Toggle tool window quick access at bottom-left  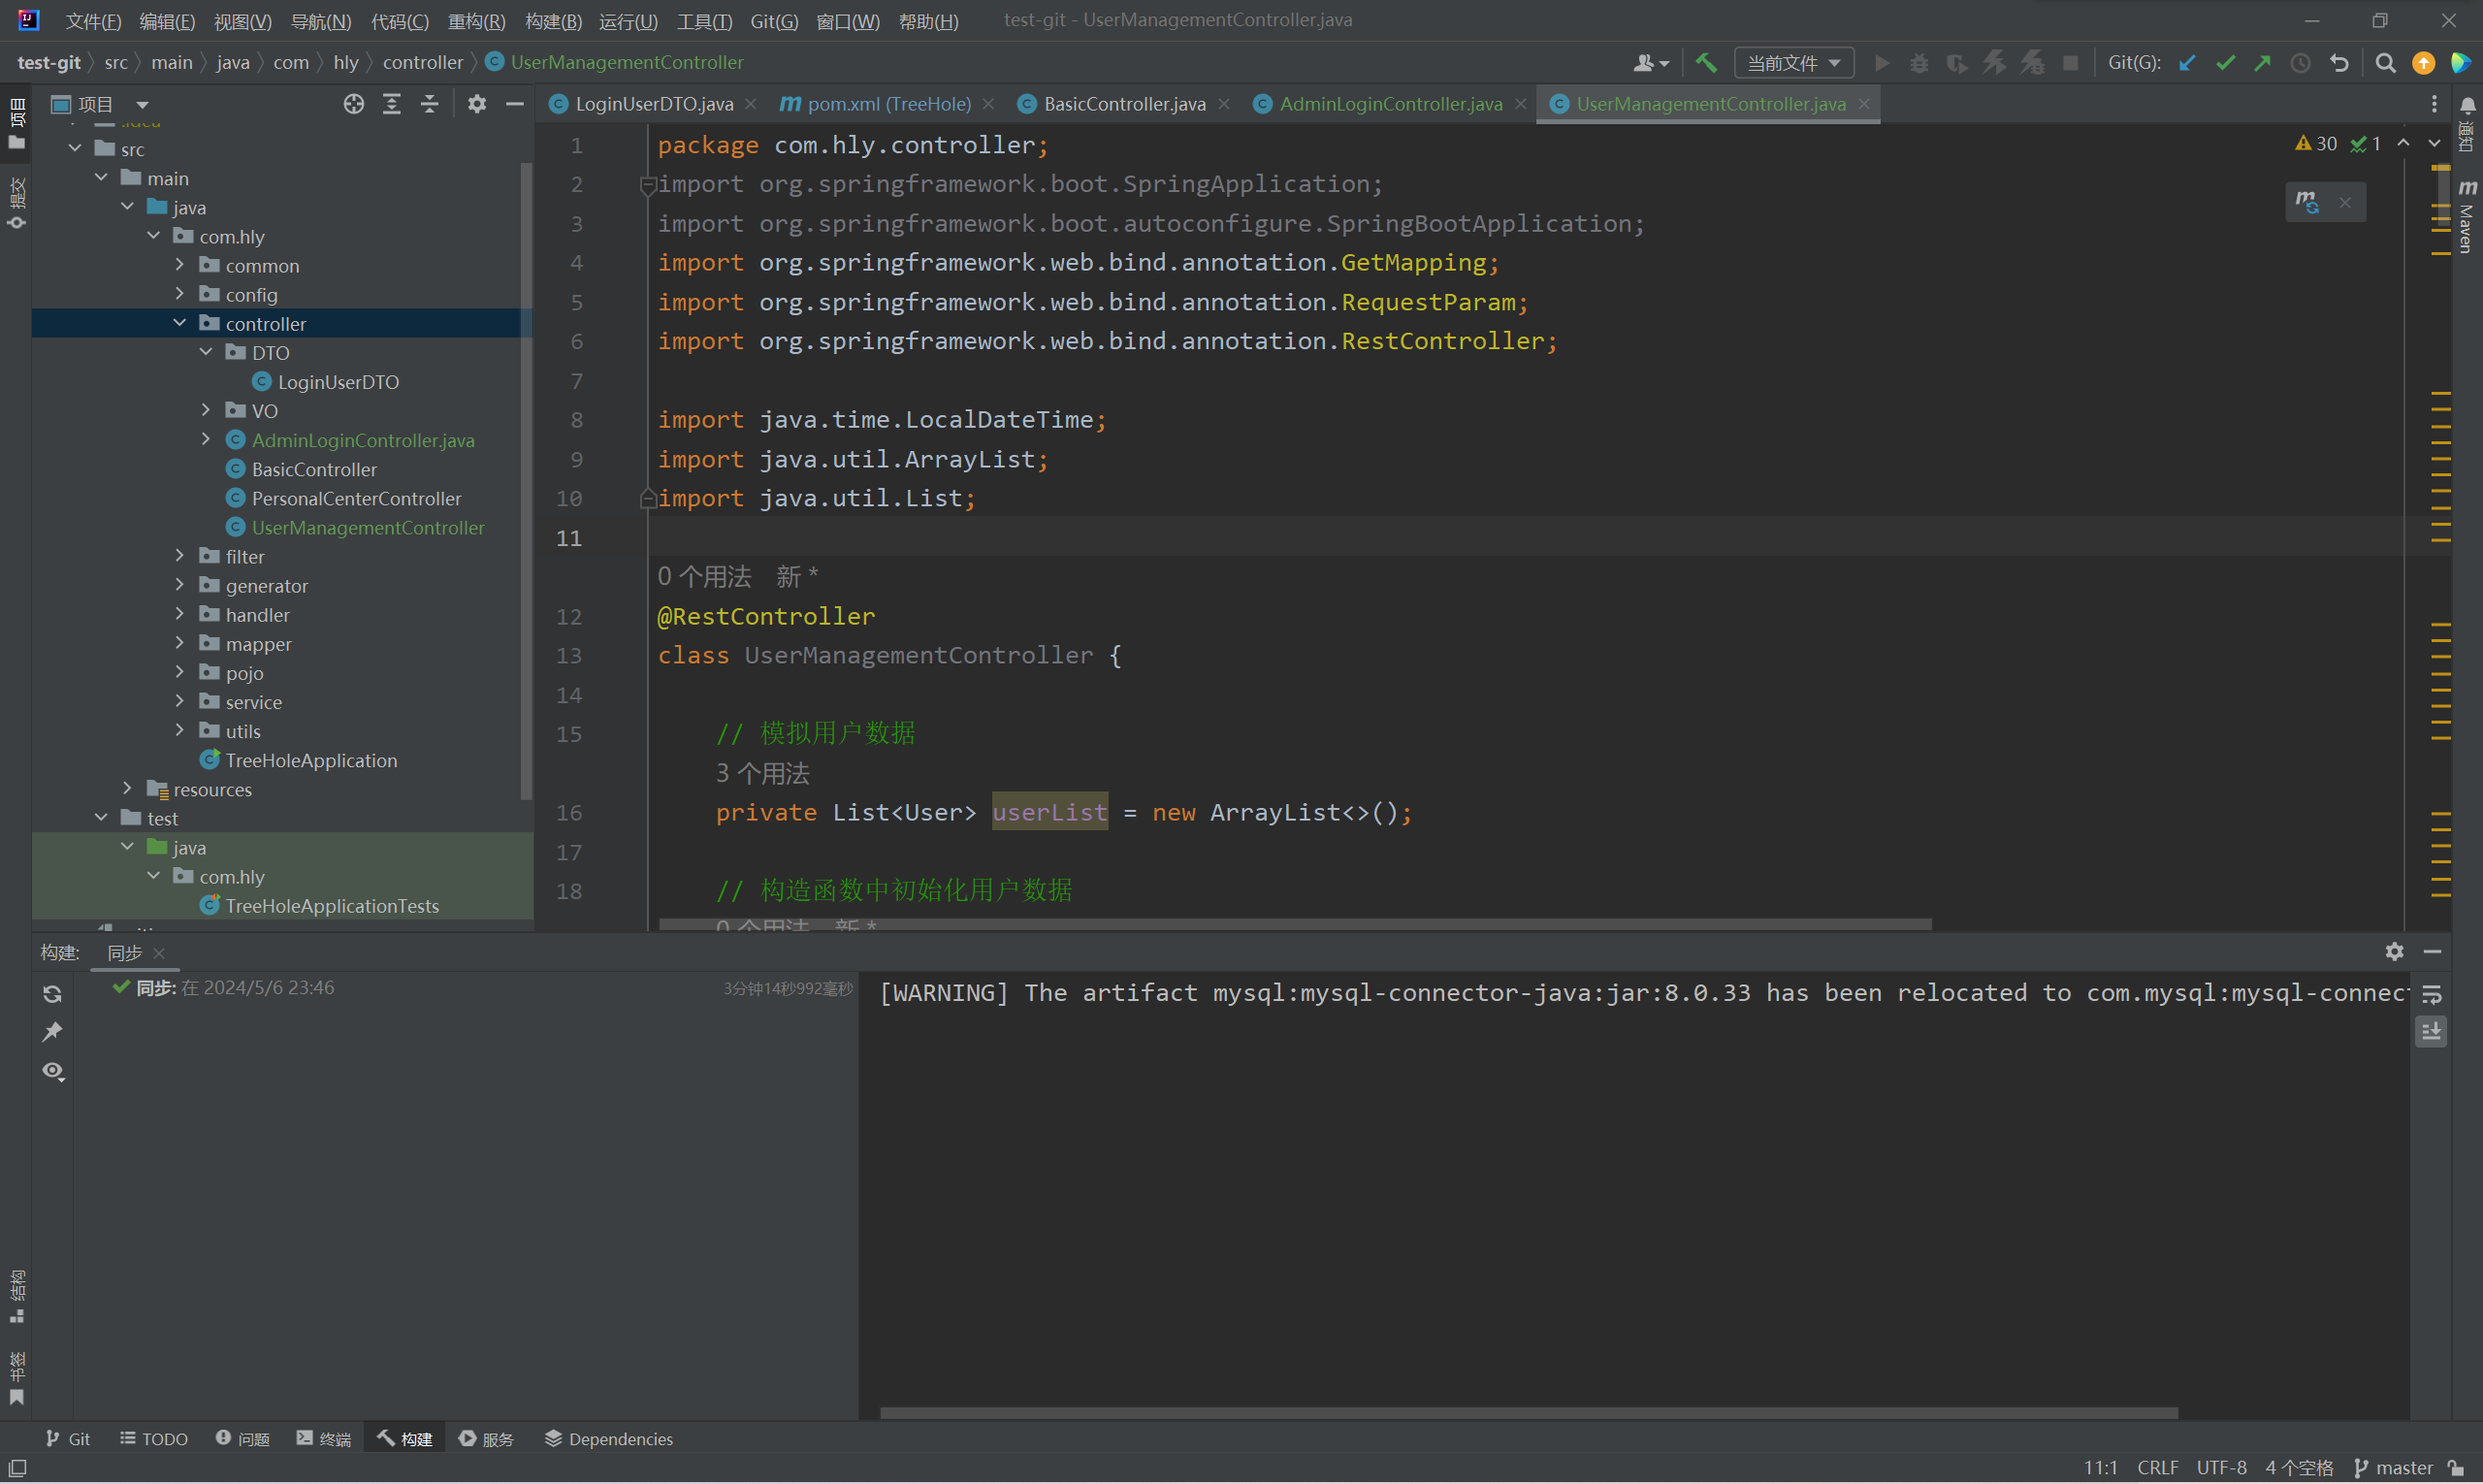[x=17, y=1468]
